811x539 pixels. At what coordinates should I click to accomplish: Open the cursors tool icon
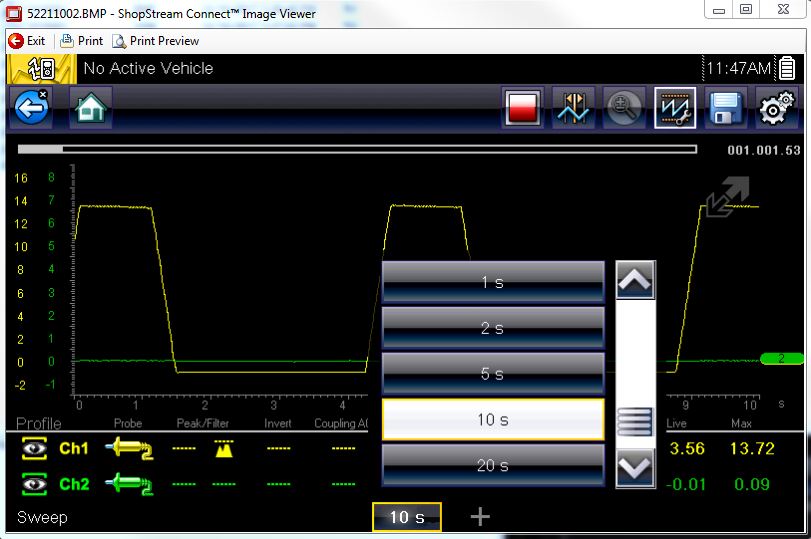pyautogui.click(x=574, y=108)
